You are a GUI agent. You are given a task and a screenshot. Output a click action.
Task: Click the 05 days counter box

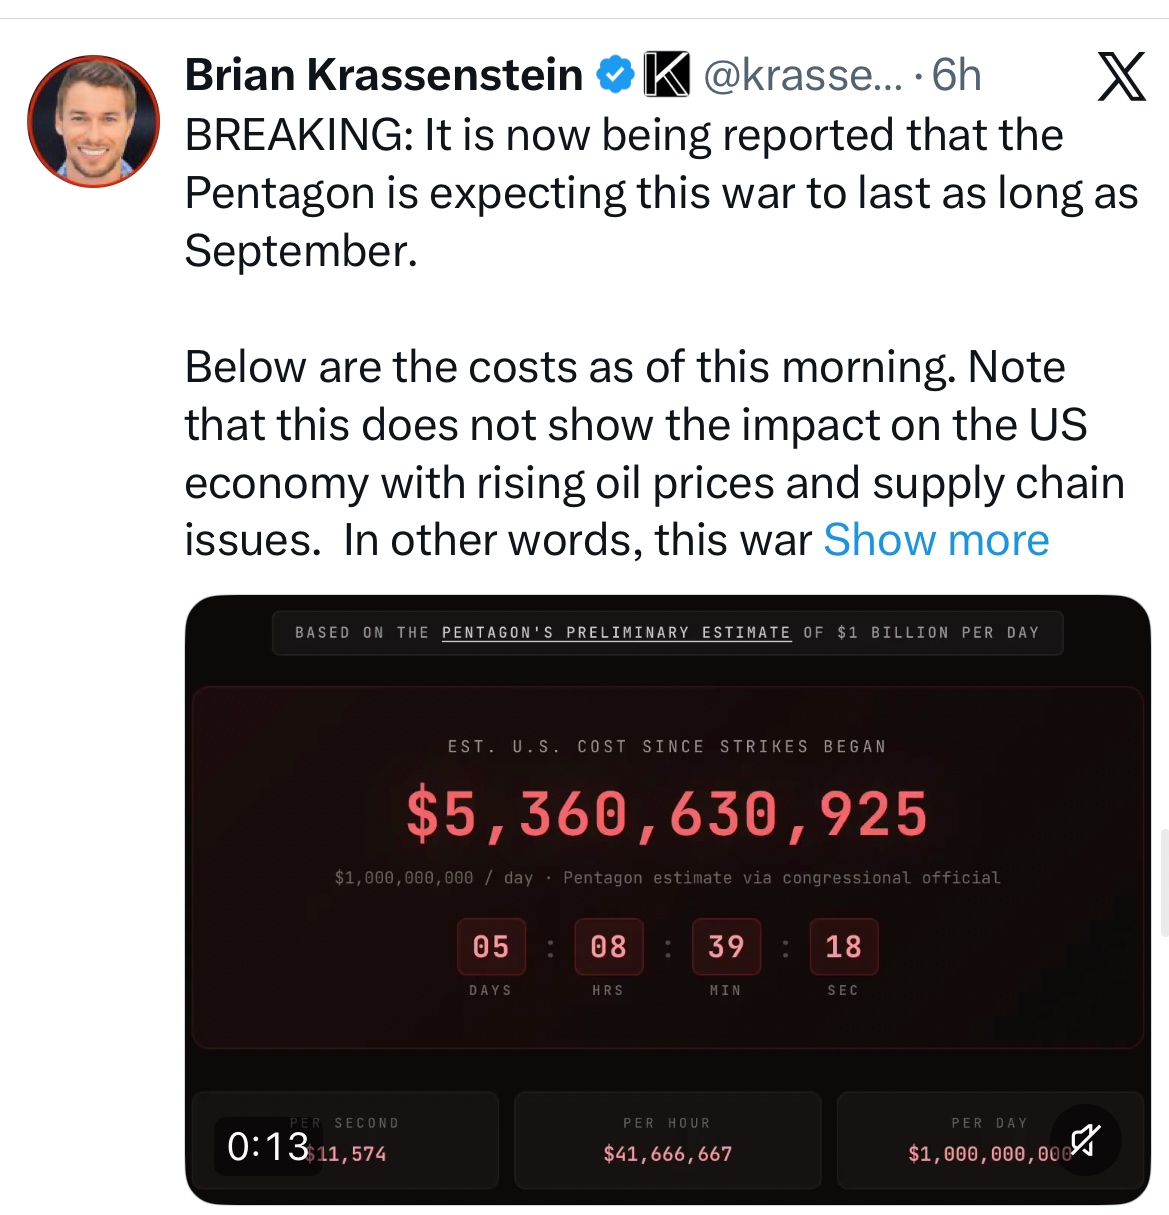(491, 946)
